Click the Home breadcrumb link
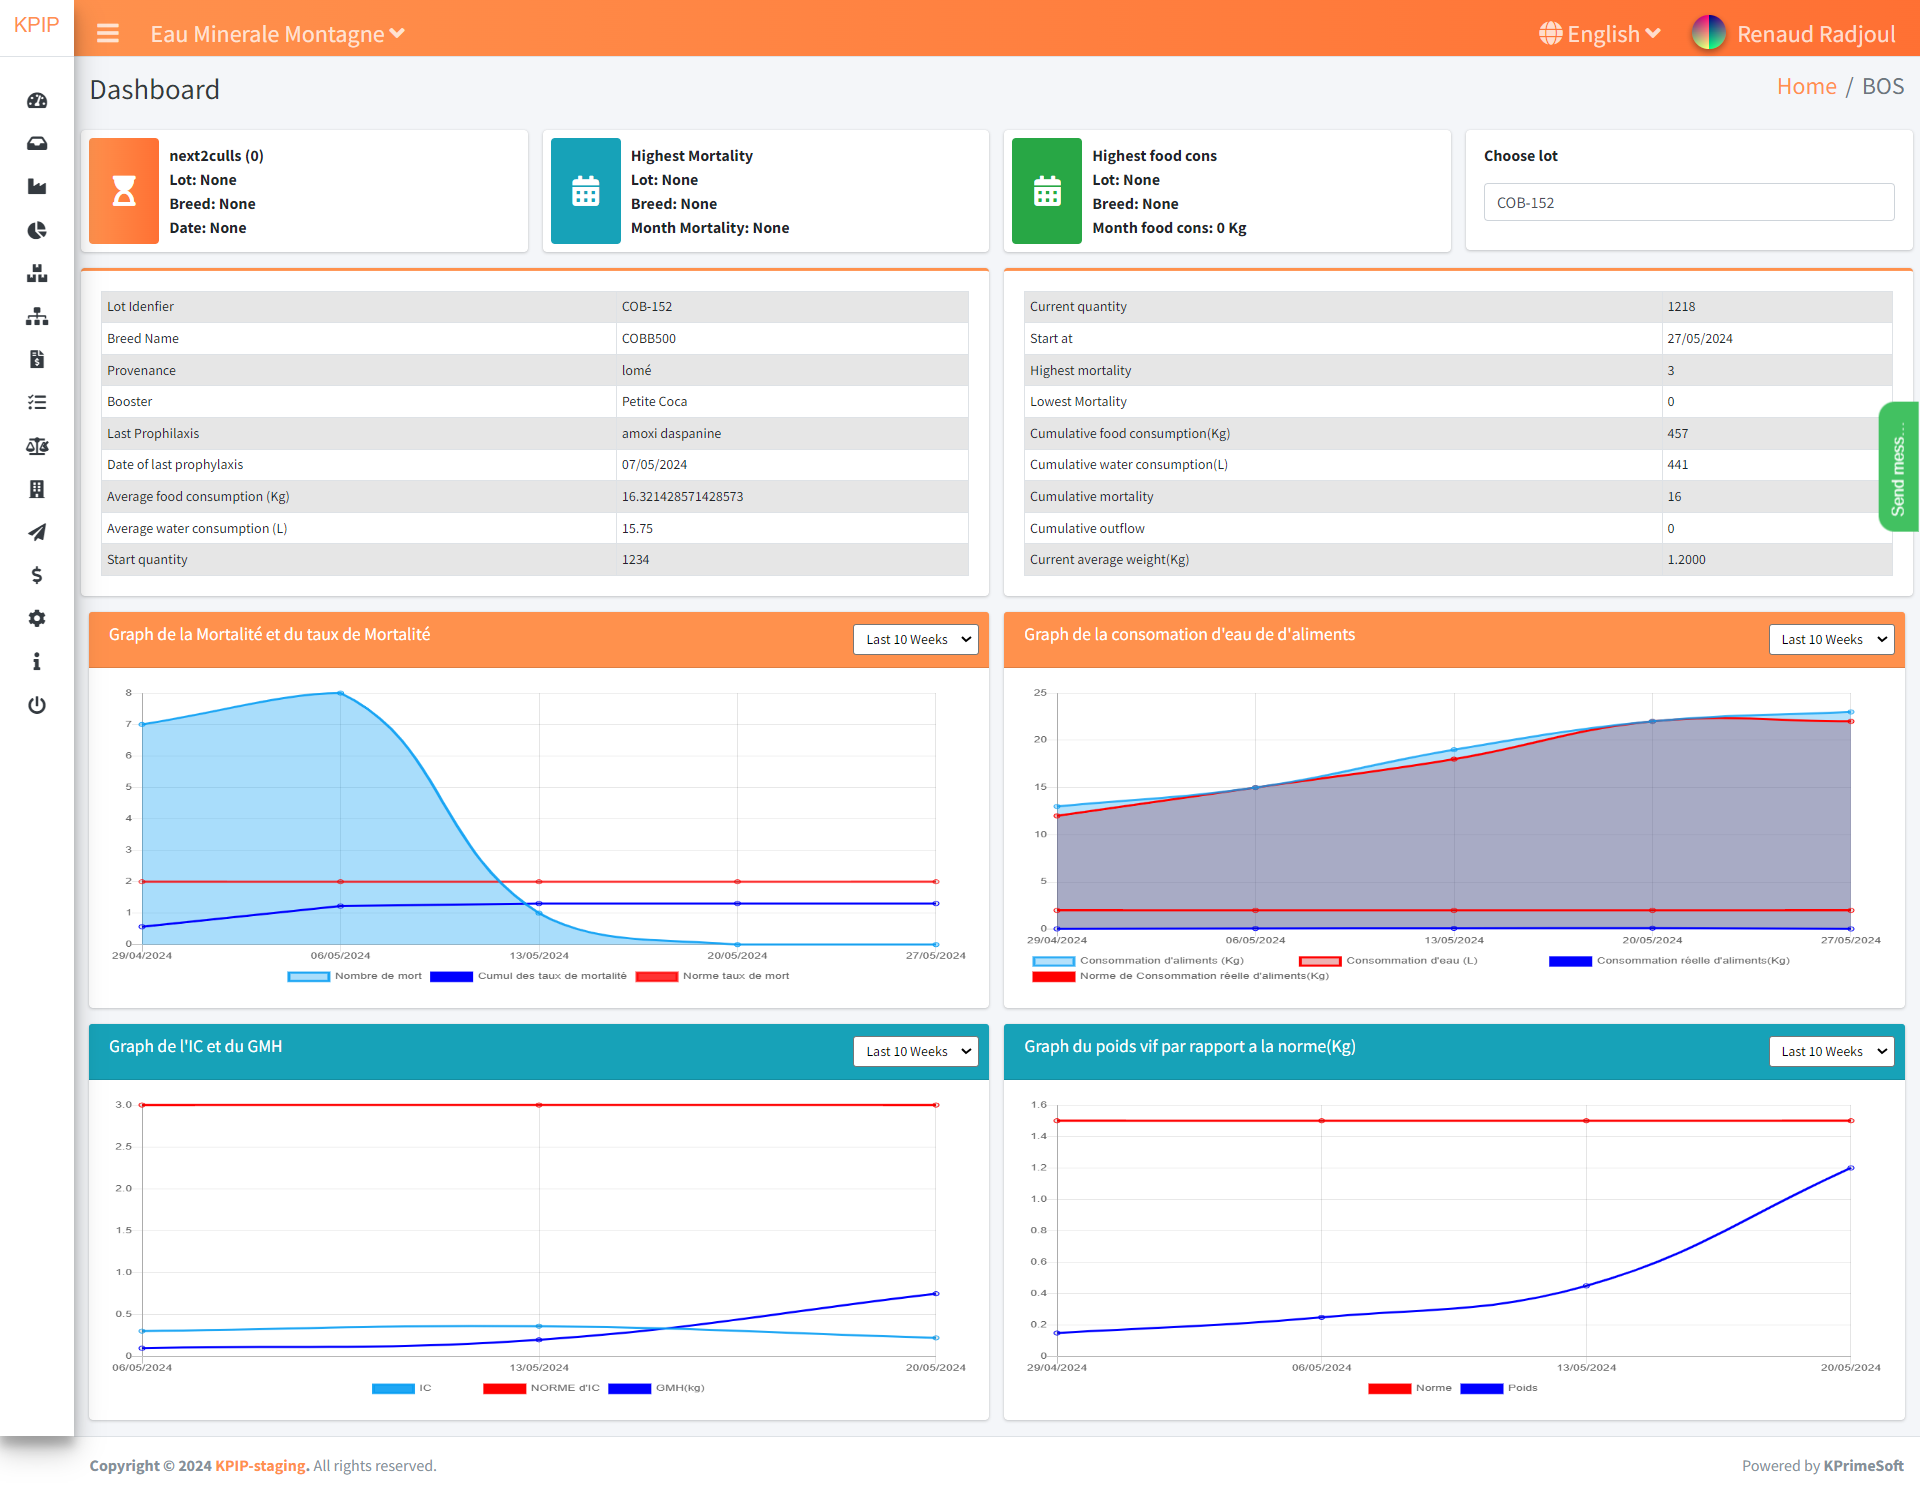1920x1493 pixels. (1806, 87)
